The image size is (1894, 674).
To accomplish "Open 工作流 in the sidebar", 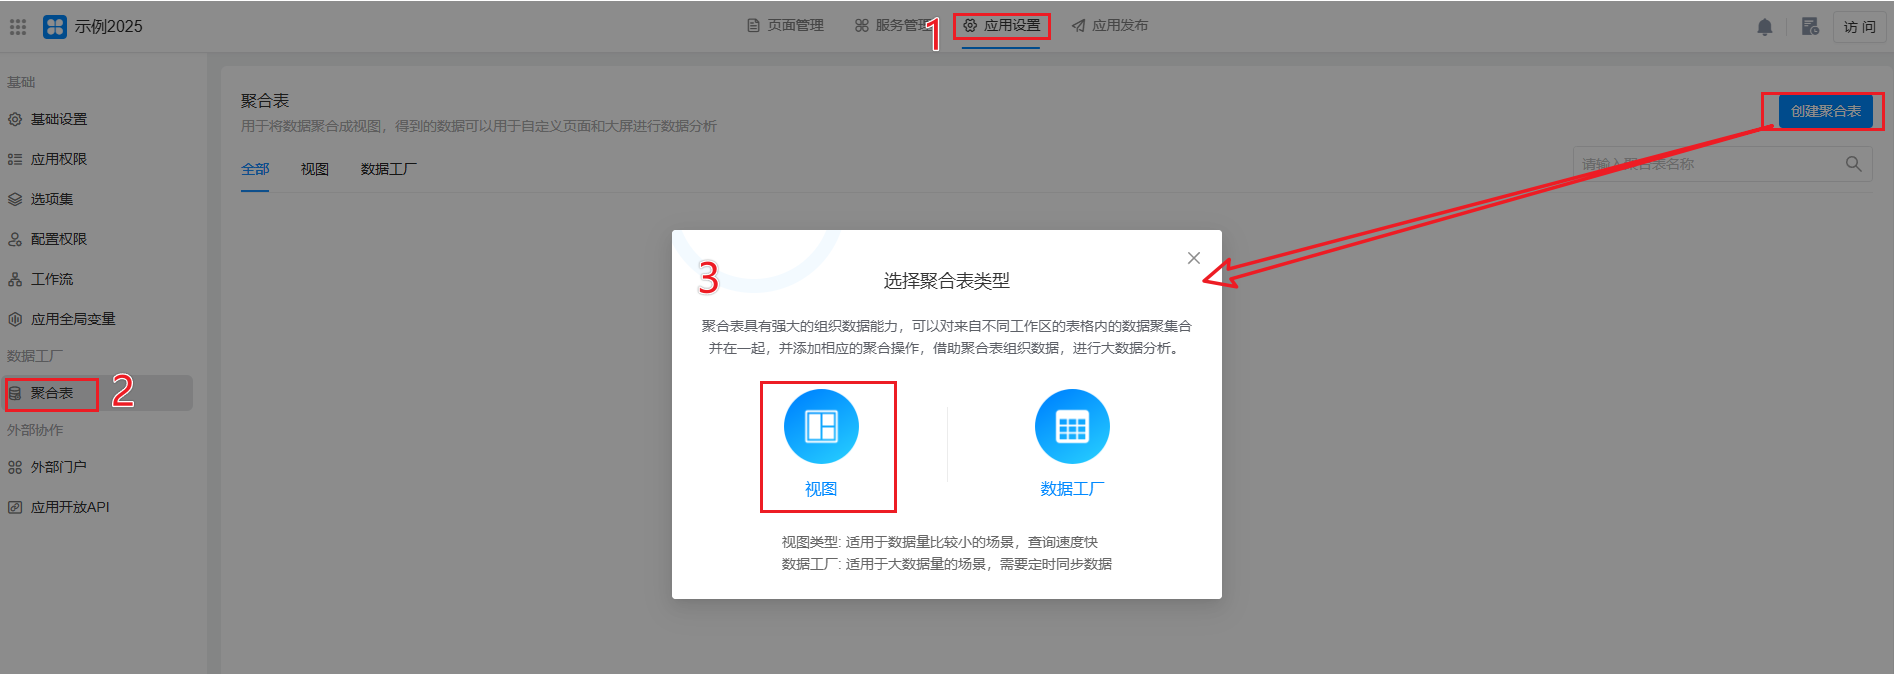I will (x=52, y=279).
